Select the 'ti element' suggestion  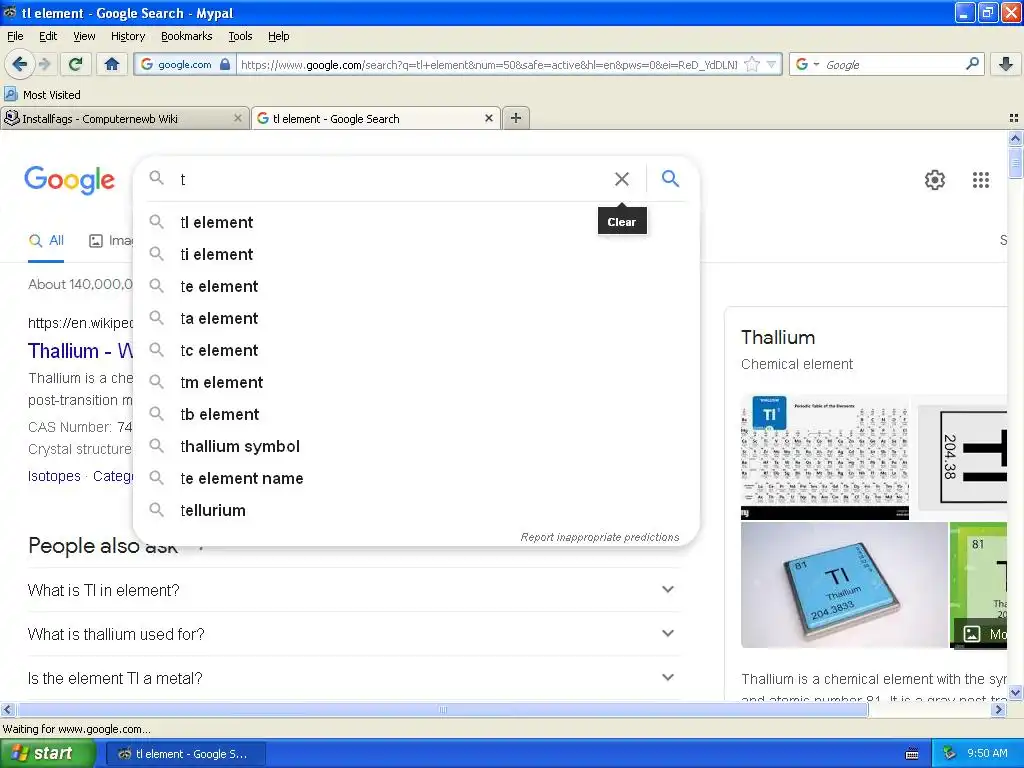point(415,254)
